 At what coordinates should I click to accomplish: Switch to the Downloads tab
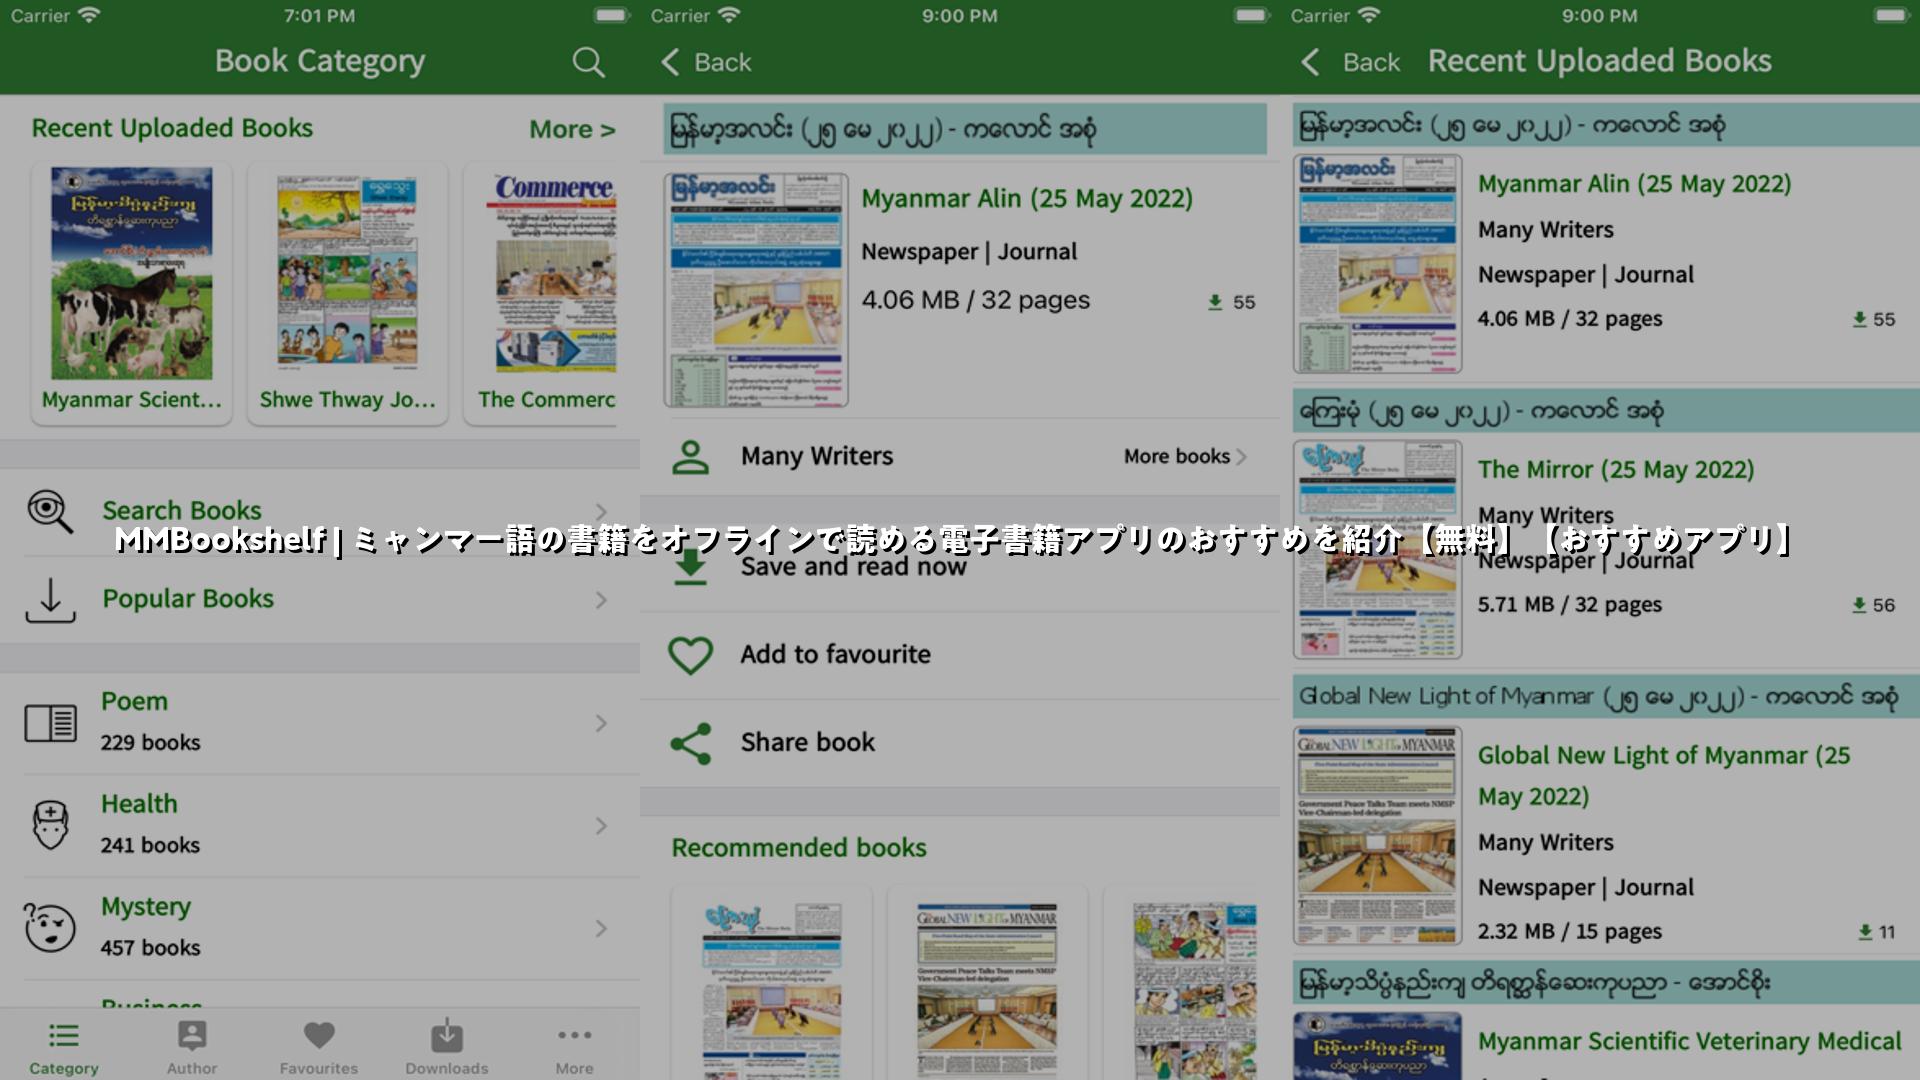[x=447, y=1047]
